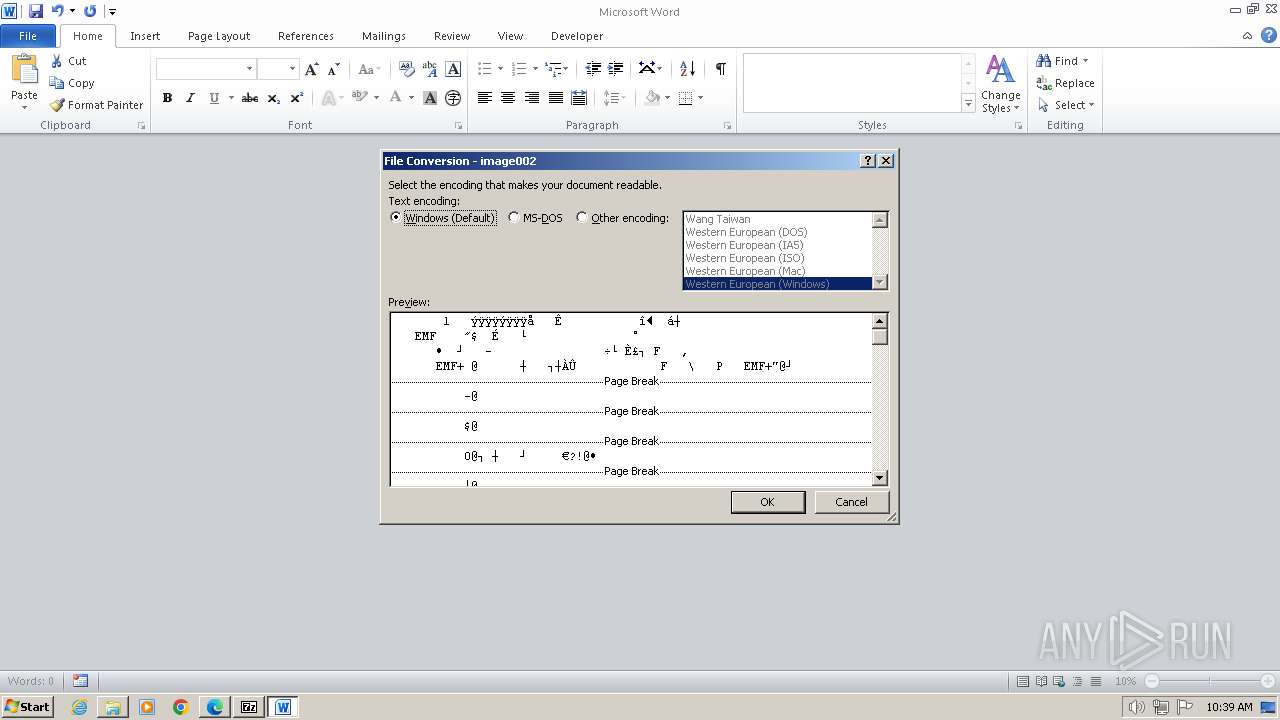Click Cancel in File Conversion dialog

pos(851,502)
